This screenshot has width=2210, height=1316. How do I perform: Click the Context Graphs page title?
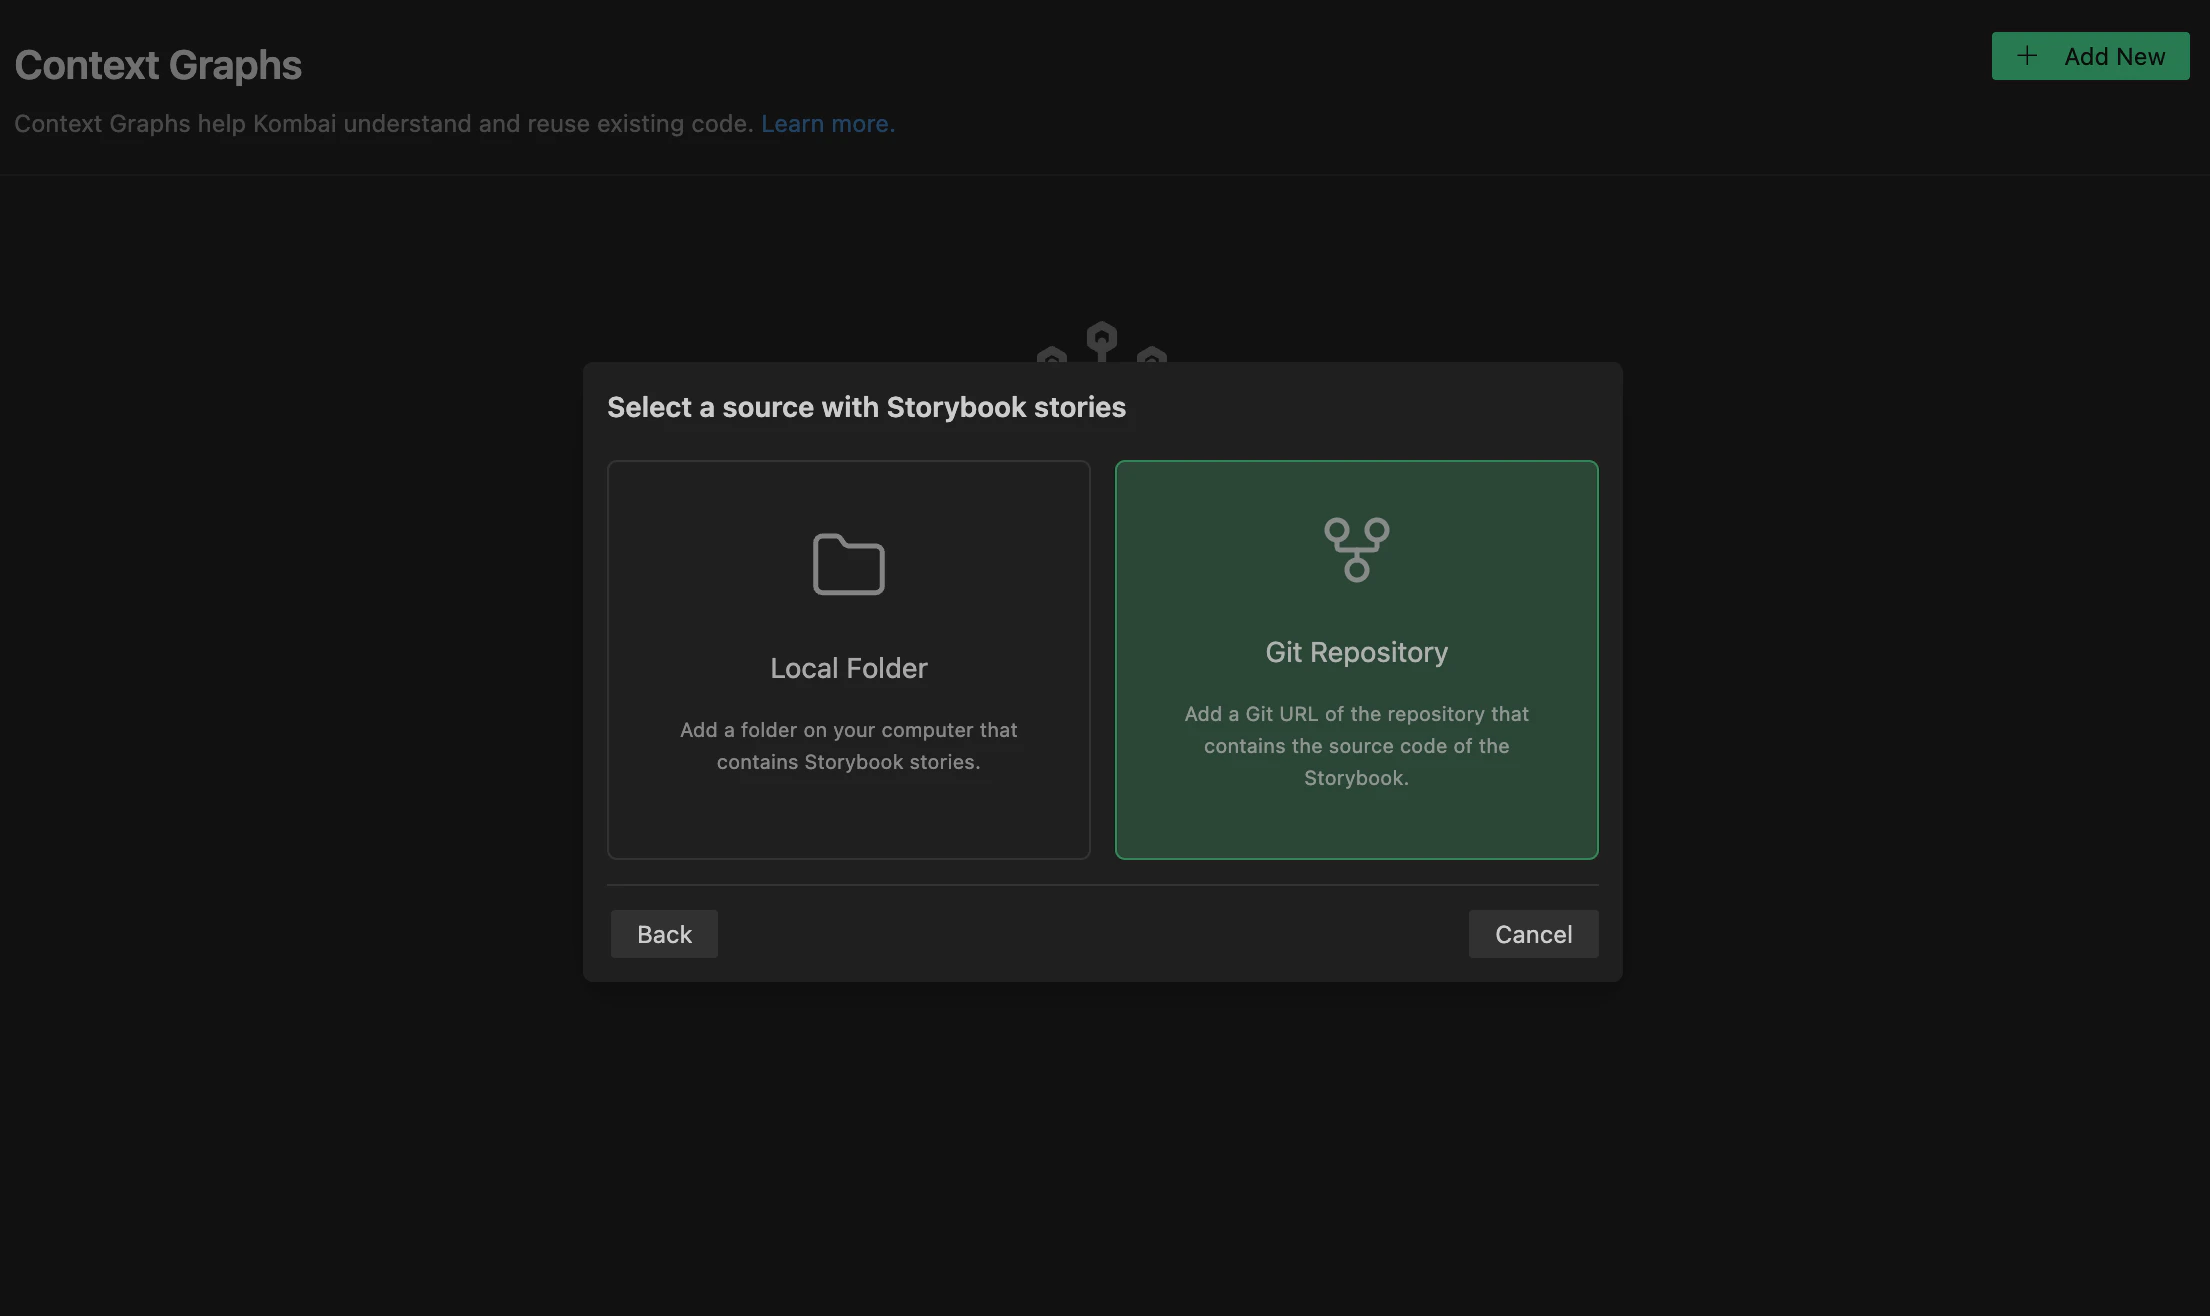coord(158,64)
